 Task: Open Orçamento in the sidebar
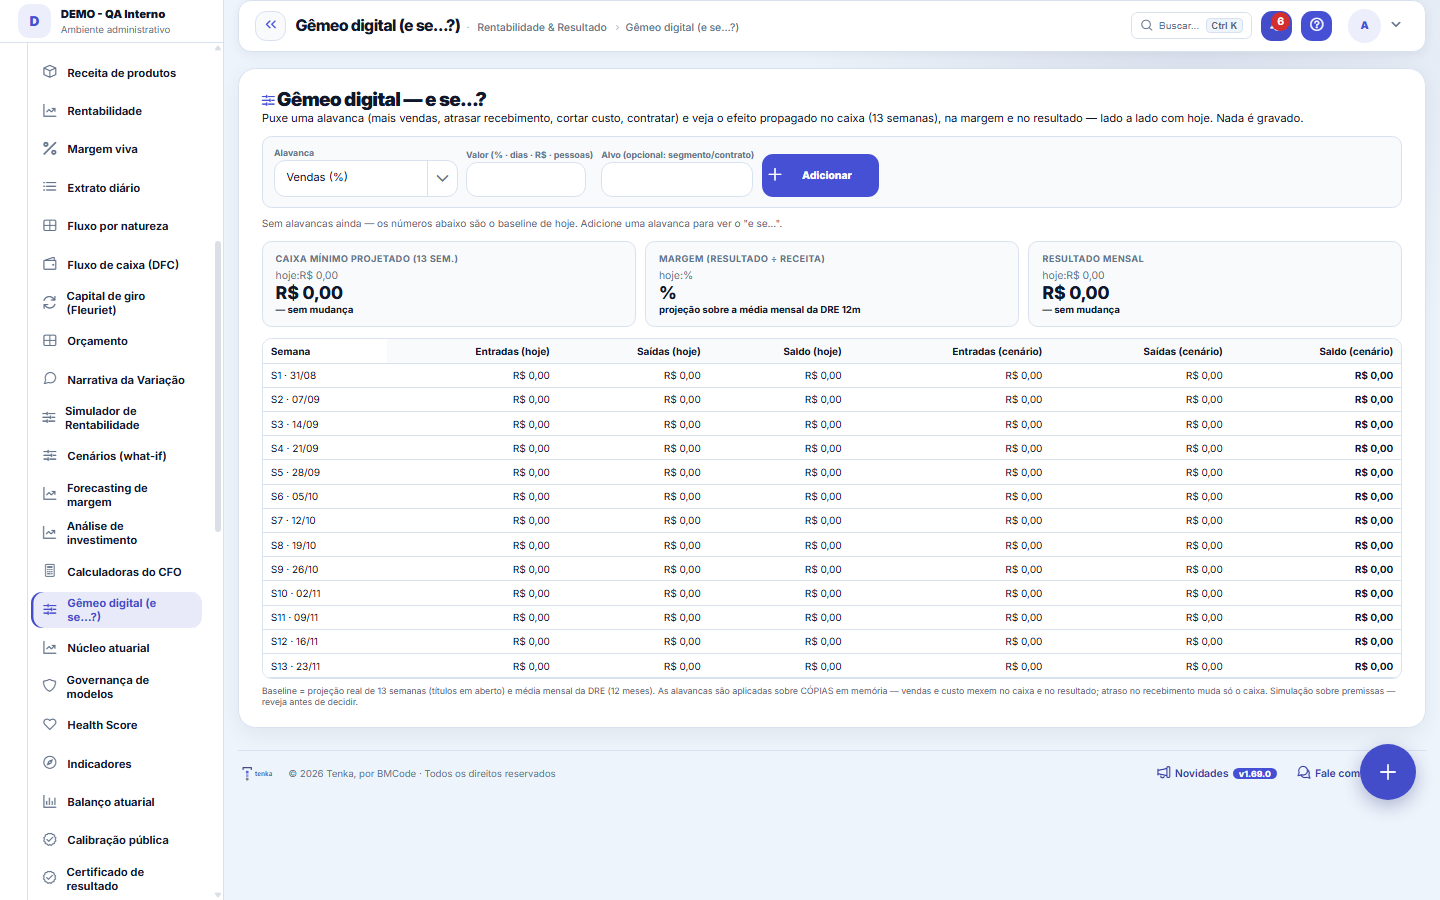point(117,341)
